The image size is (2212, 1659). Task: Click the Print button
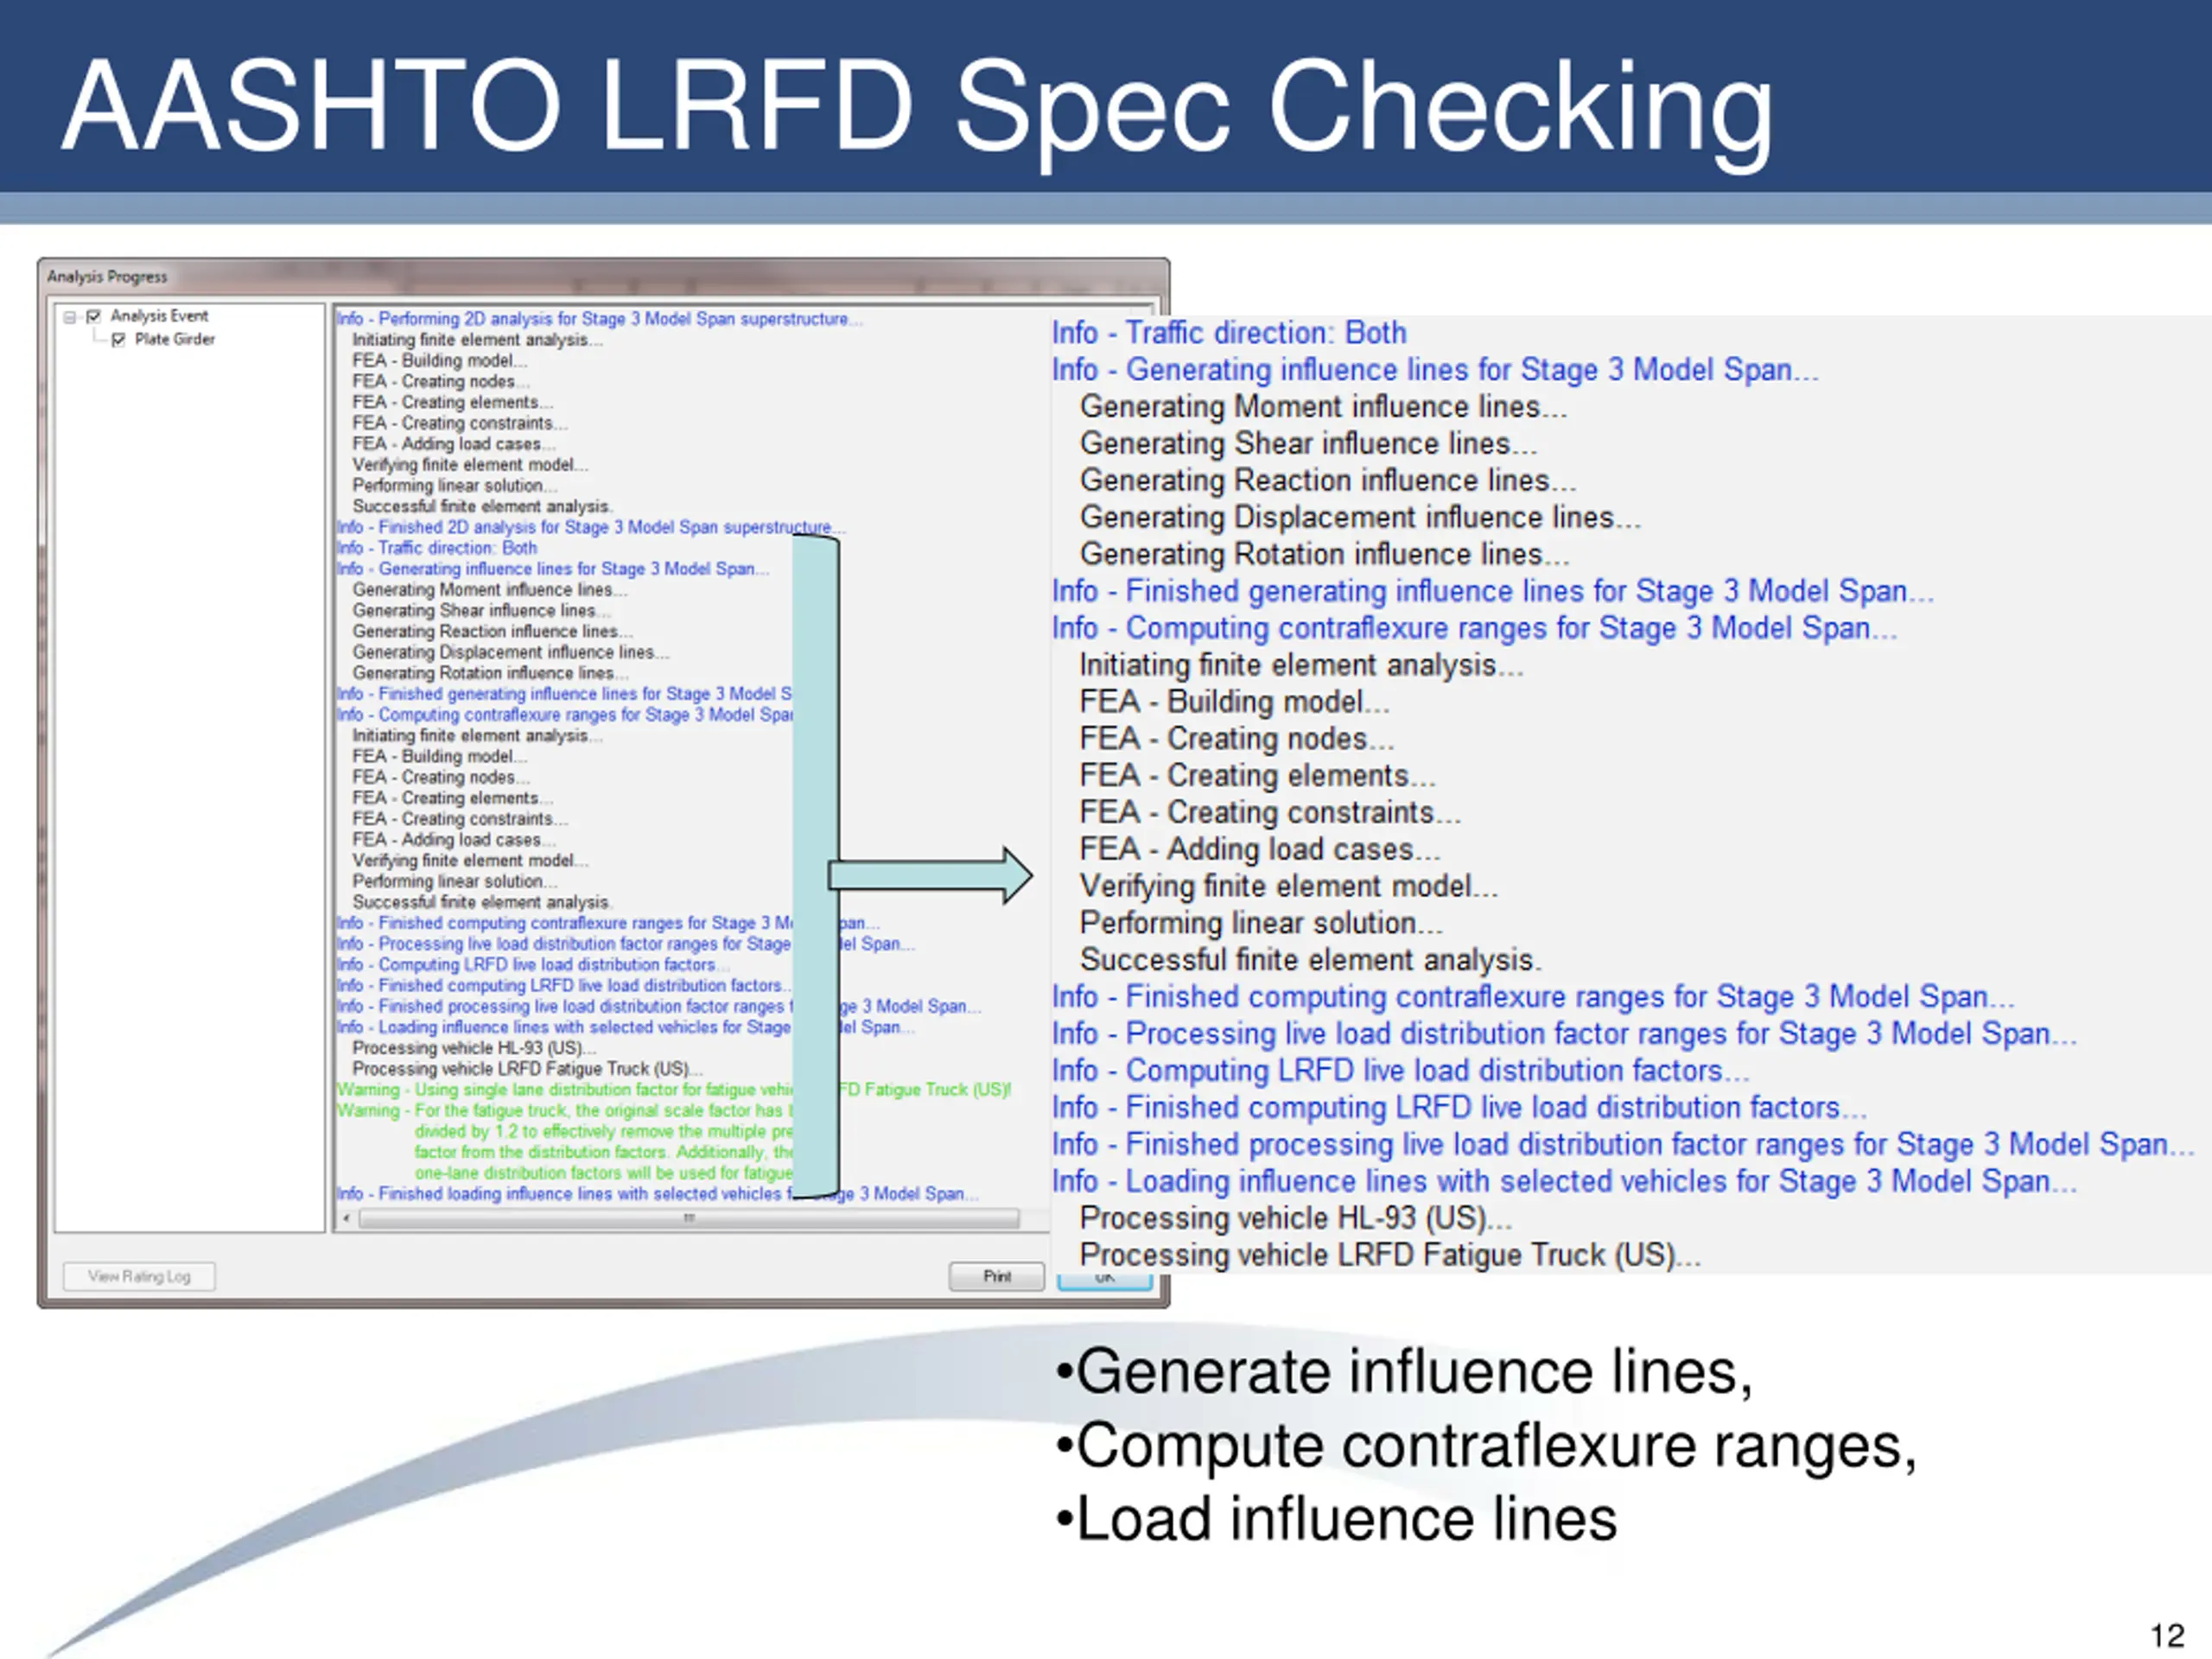(996, 1276)
